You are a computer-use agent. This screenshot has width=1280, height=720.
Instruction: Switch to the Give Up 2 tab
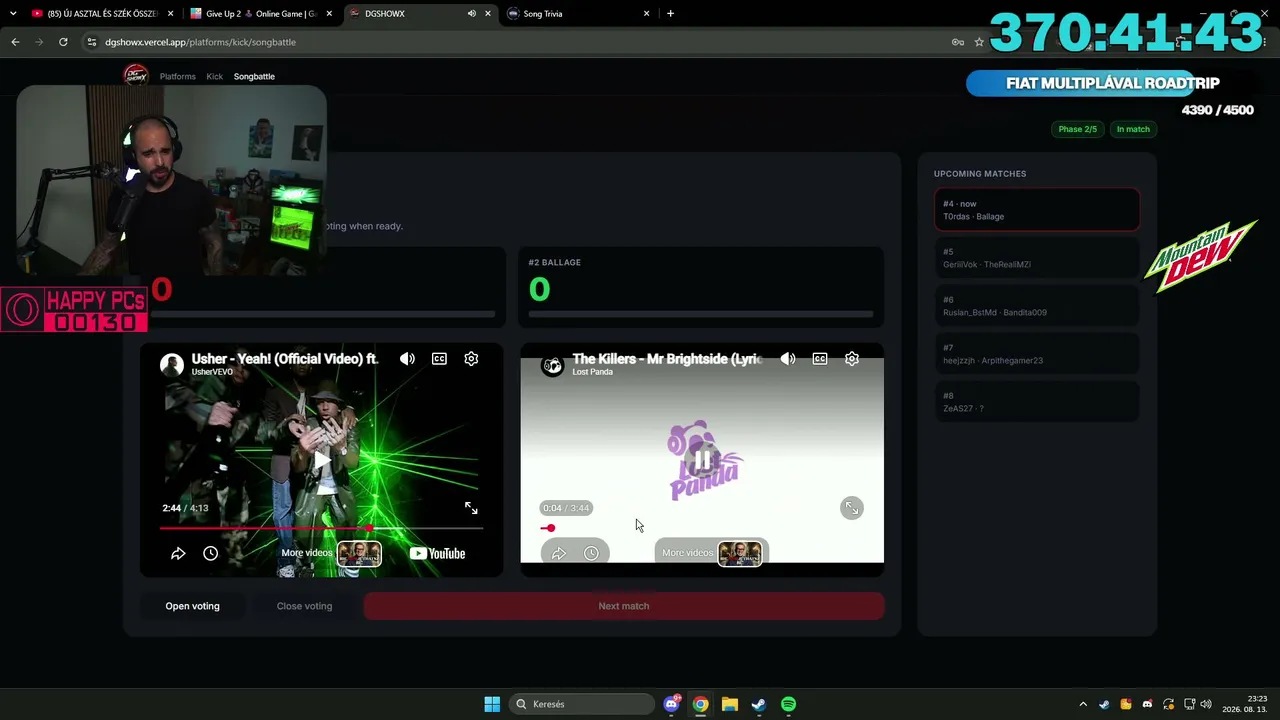(260, 14)
